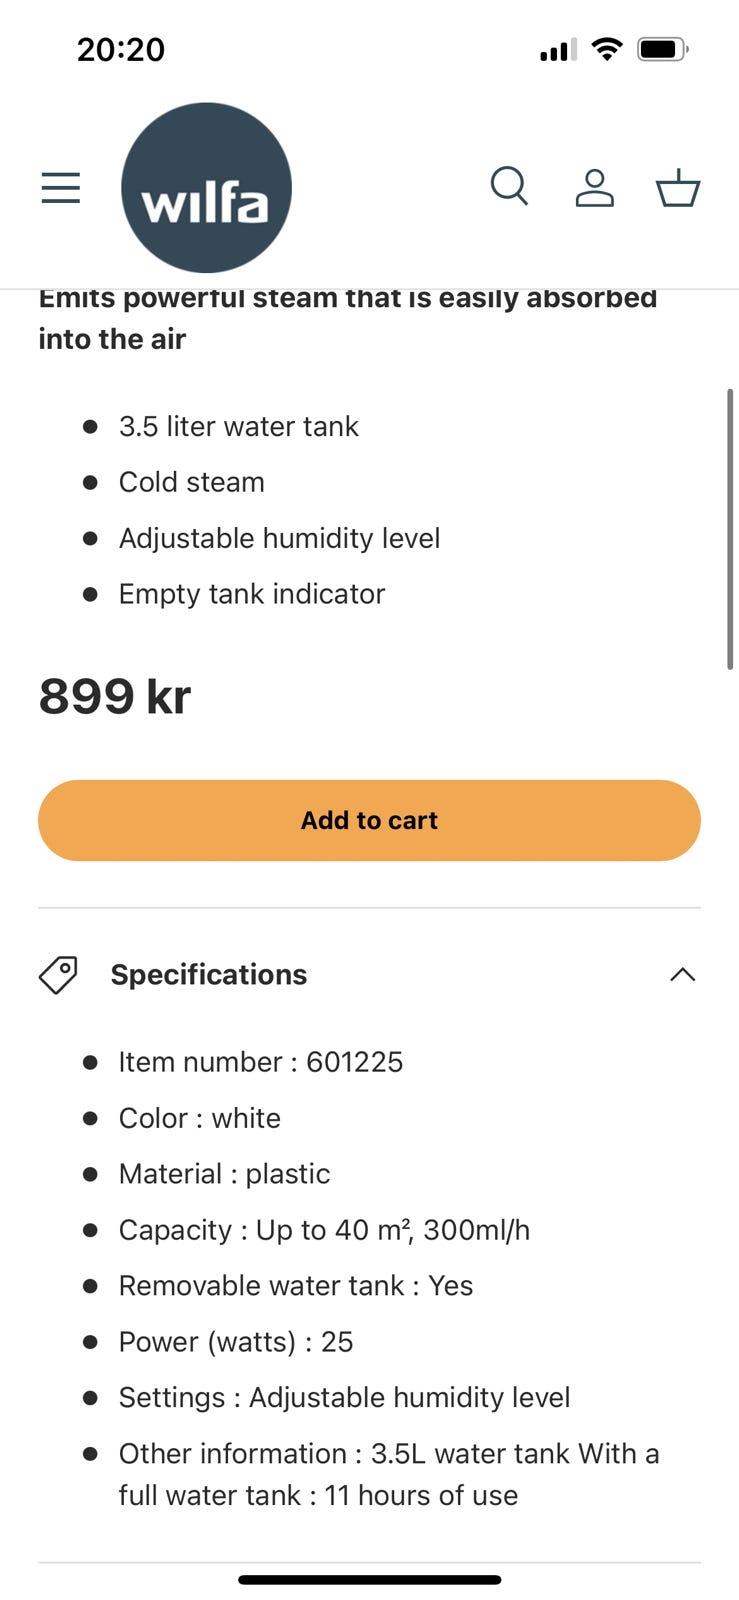Click the price tag icon beside Specifications

[x=58, y=974]
